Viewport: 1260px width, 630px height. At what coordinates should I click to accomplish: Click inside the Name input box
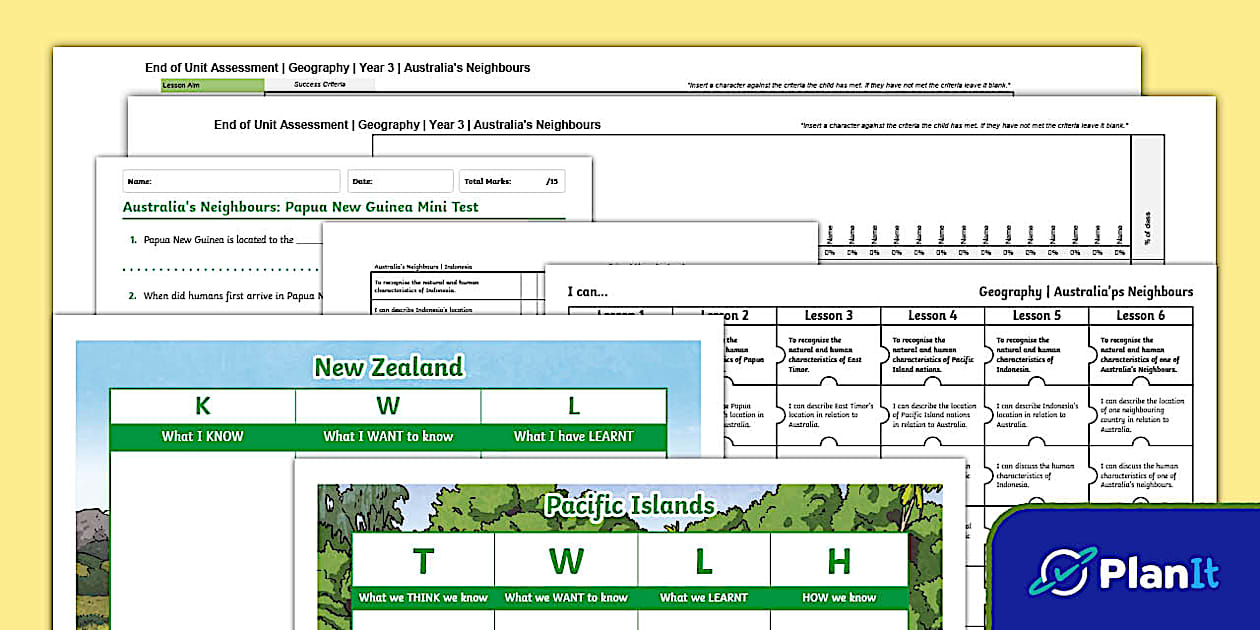(230, 181)
